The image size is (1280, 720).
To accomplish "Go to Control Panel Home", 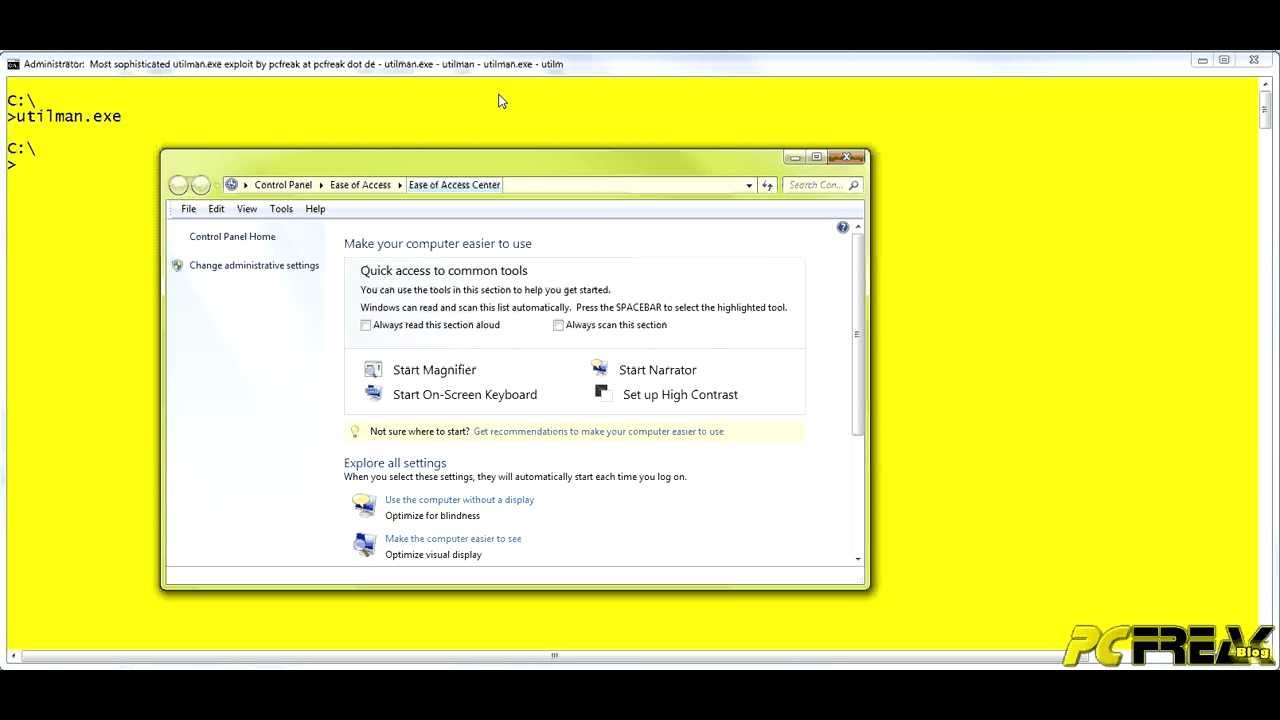I will click(x=232, y=237).
